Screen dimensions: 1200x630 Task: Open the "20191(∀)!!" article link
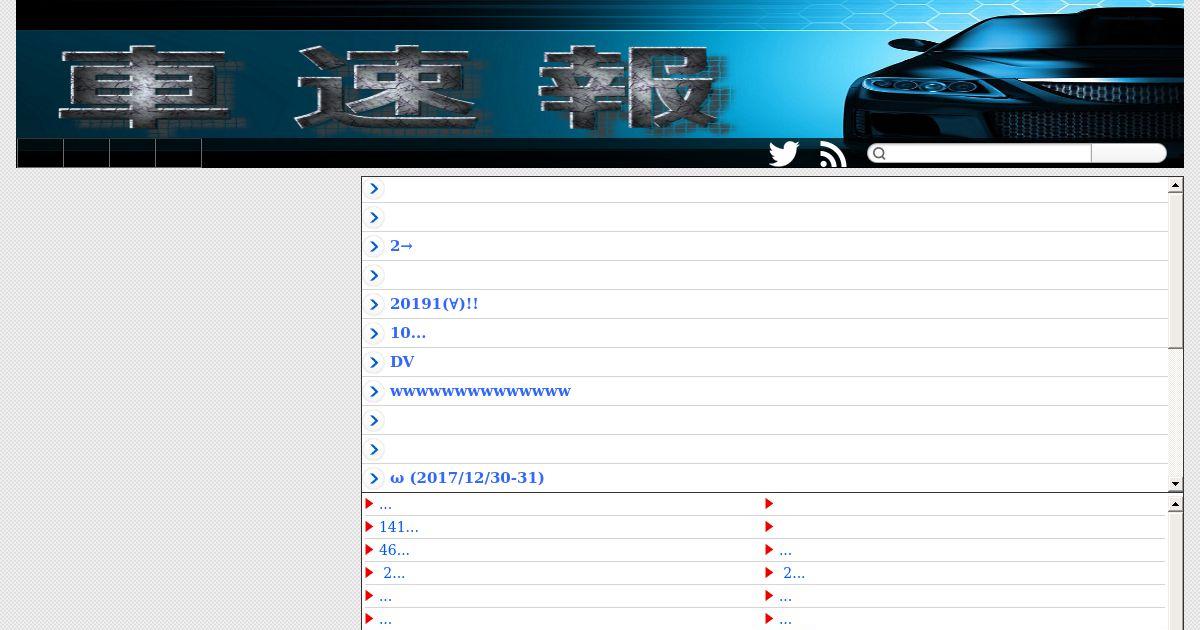434,304
